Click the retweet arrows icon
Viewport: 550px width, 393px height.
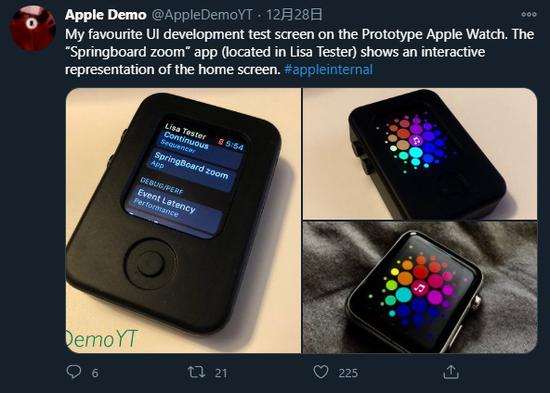coord(196,372)
